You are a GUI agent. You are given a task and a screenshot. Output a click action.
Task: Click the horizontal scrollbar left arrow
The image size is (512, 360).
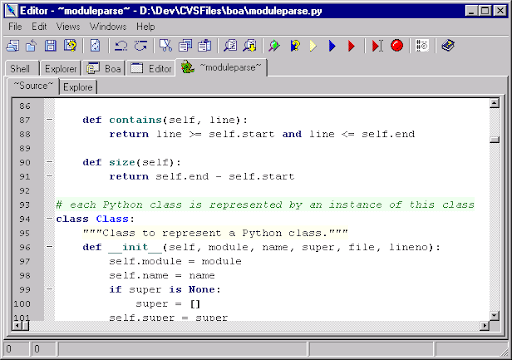17,326
